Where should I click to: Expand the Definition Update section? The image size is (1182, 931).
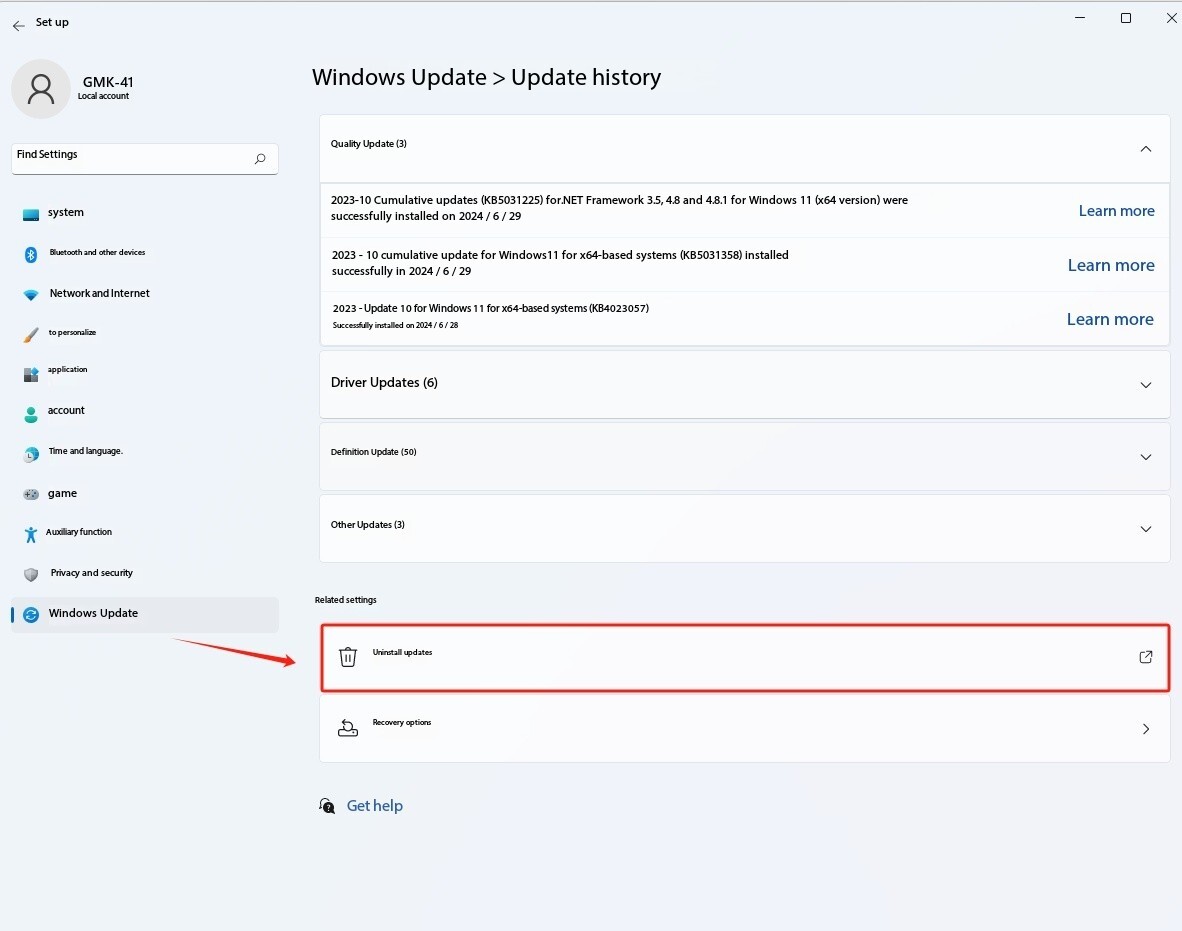coord(1146,457)
